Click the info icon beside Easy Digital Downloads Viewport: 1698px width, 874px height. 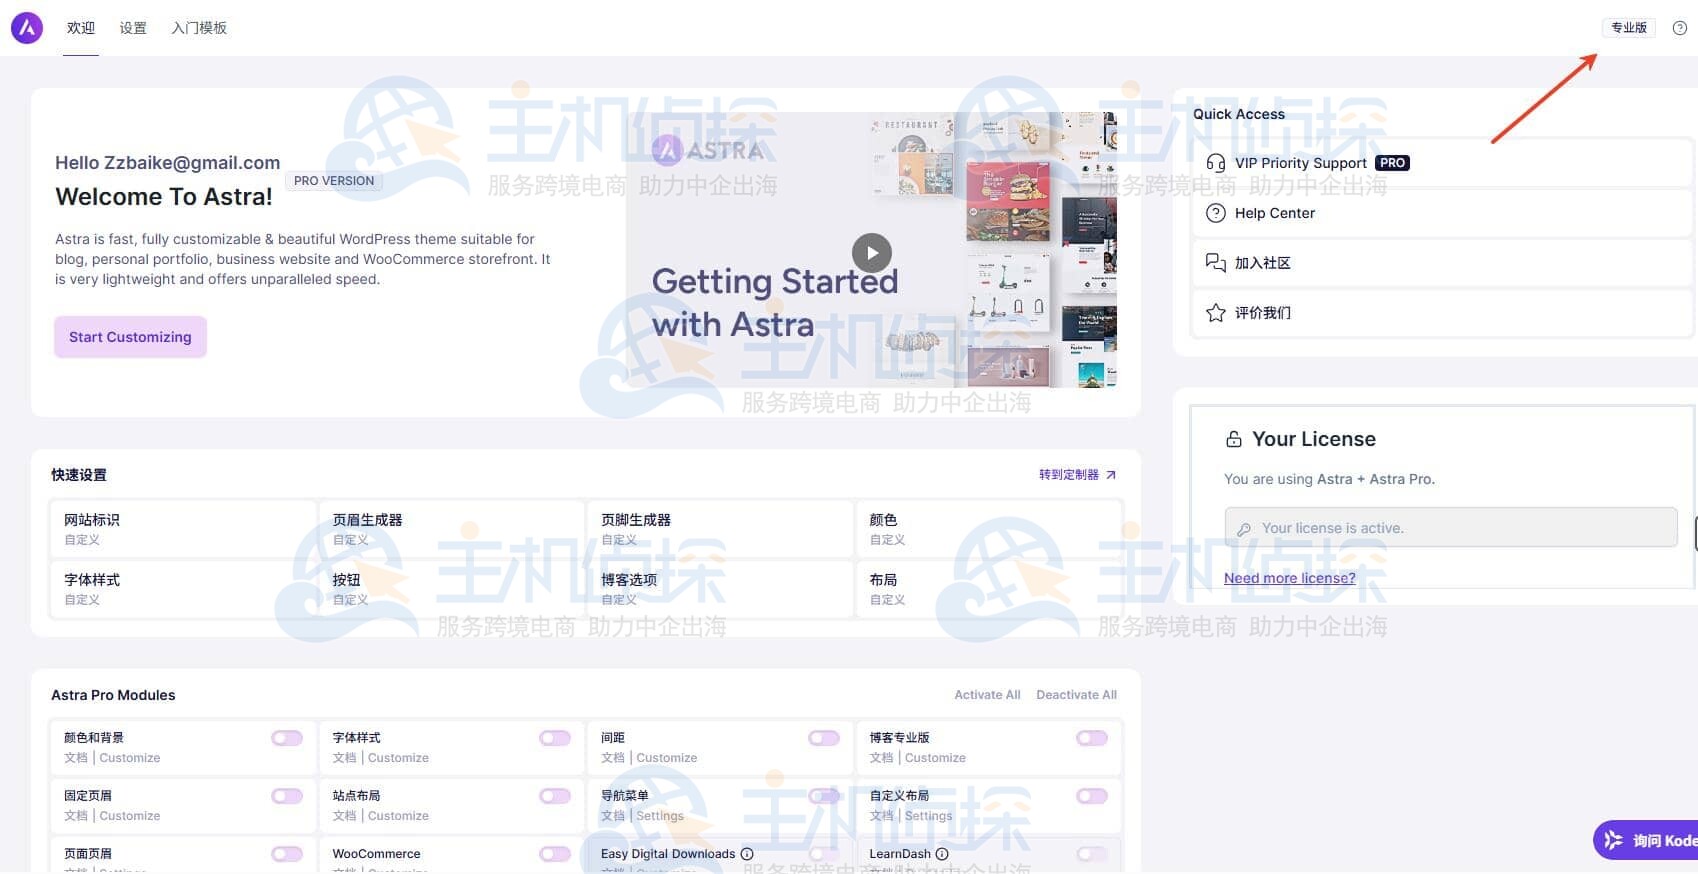point(747,854)
